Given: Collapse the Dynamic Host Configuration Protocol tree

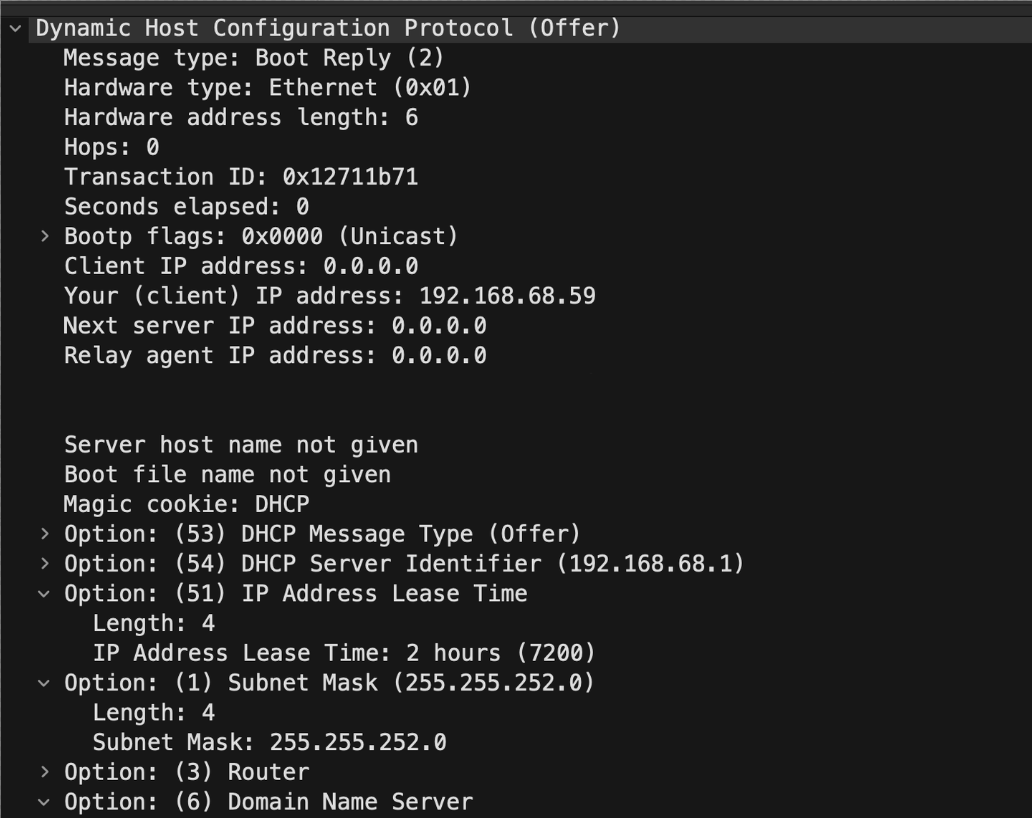Looking at the screenshot, I should 14,28.
